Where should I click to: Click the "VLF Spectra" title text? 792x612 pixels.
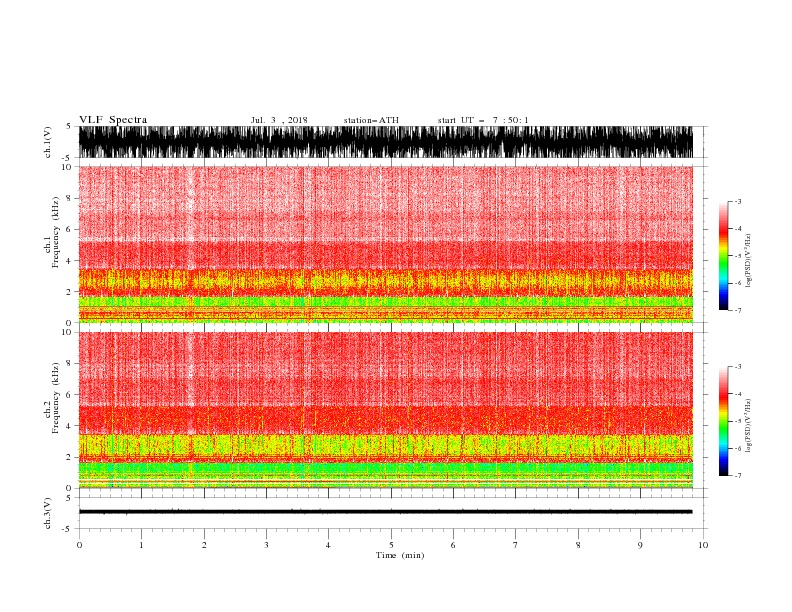click(x=113, y=120)
